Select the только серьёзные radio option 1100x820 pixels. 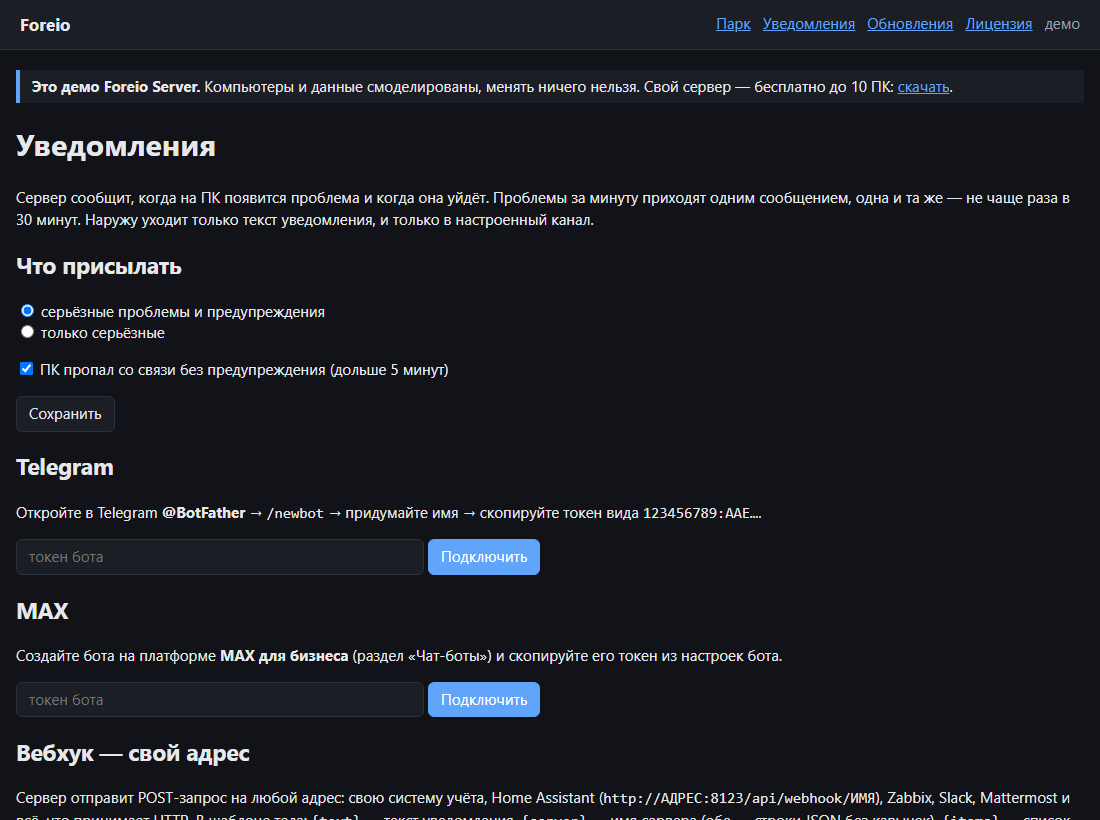point(27,332)
